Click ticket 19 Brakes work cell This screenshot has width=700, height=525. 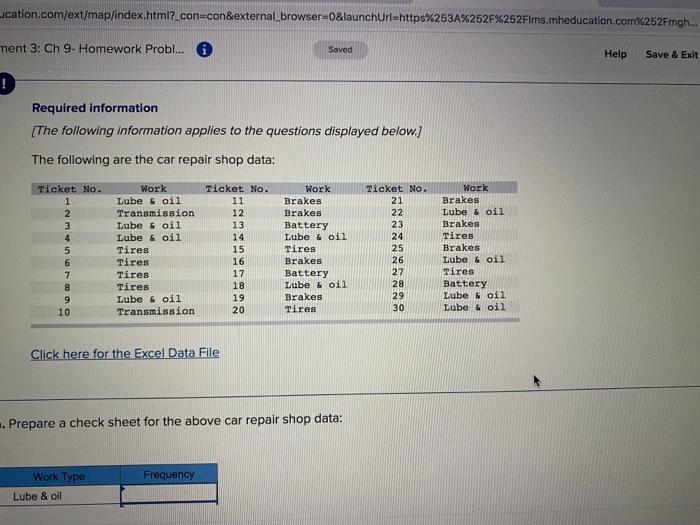pos(304,297)
